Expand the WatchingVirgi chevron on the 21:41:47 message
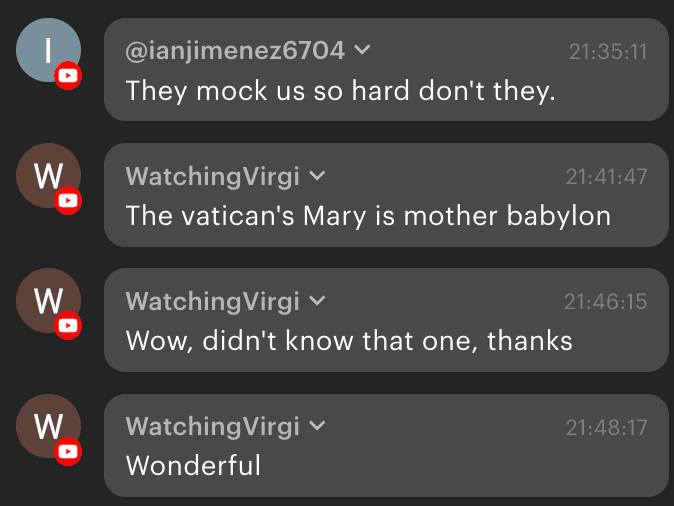The image size is (674, 506). coord(317,176)
